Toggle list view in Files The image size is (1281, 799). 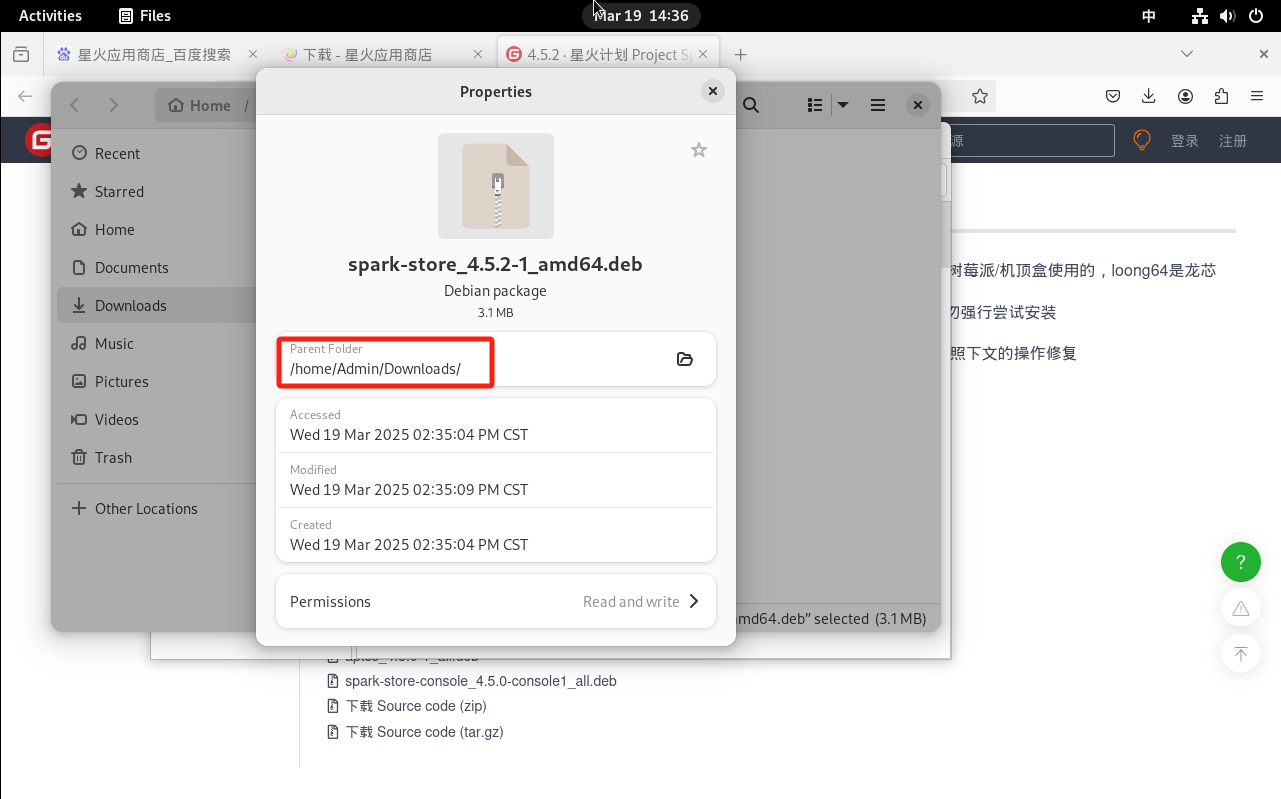(815, 105)
